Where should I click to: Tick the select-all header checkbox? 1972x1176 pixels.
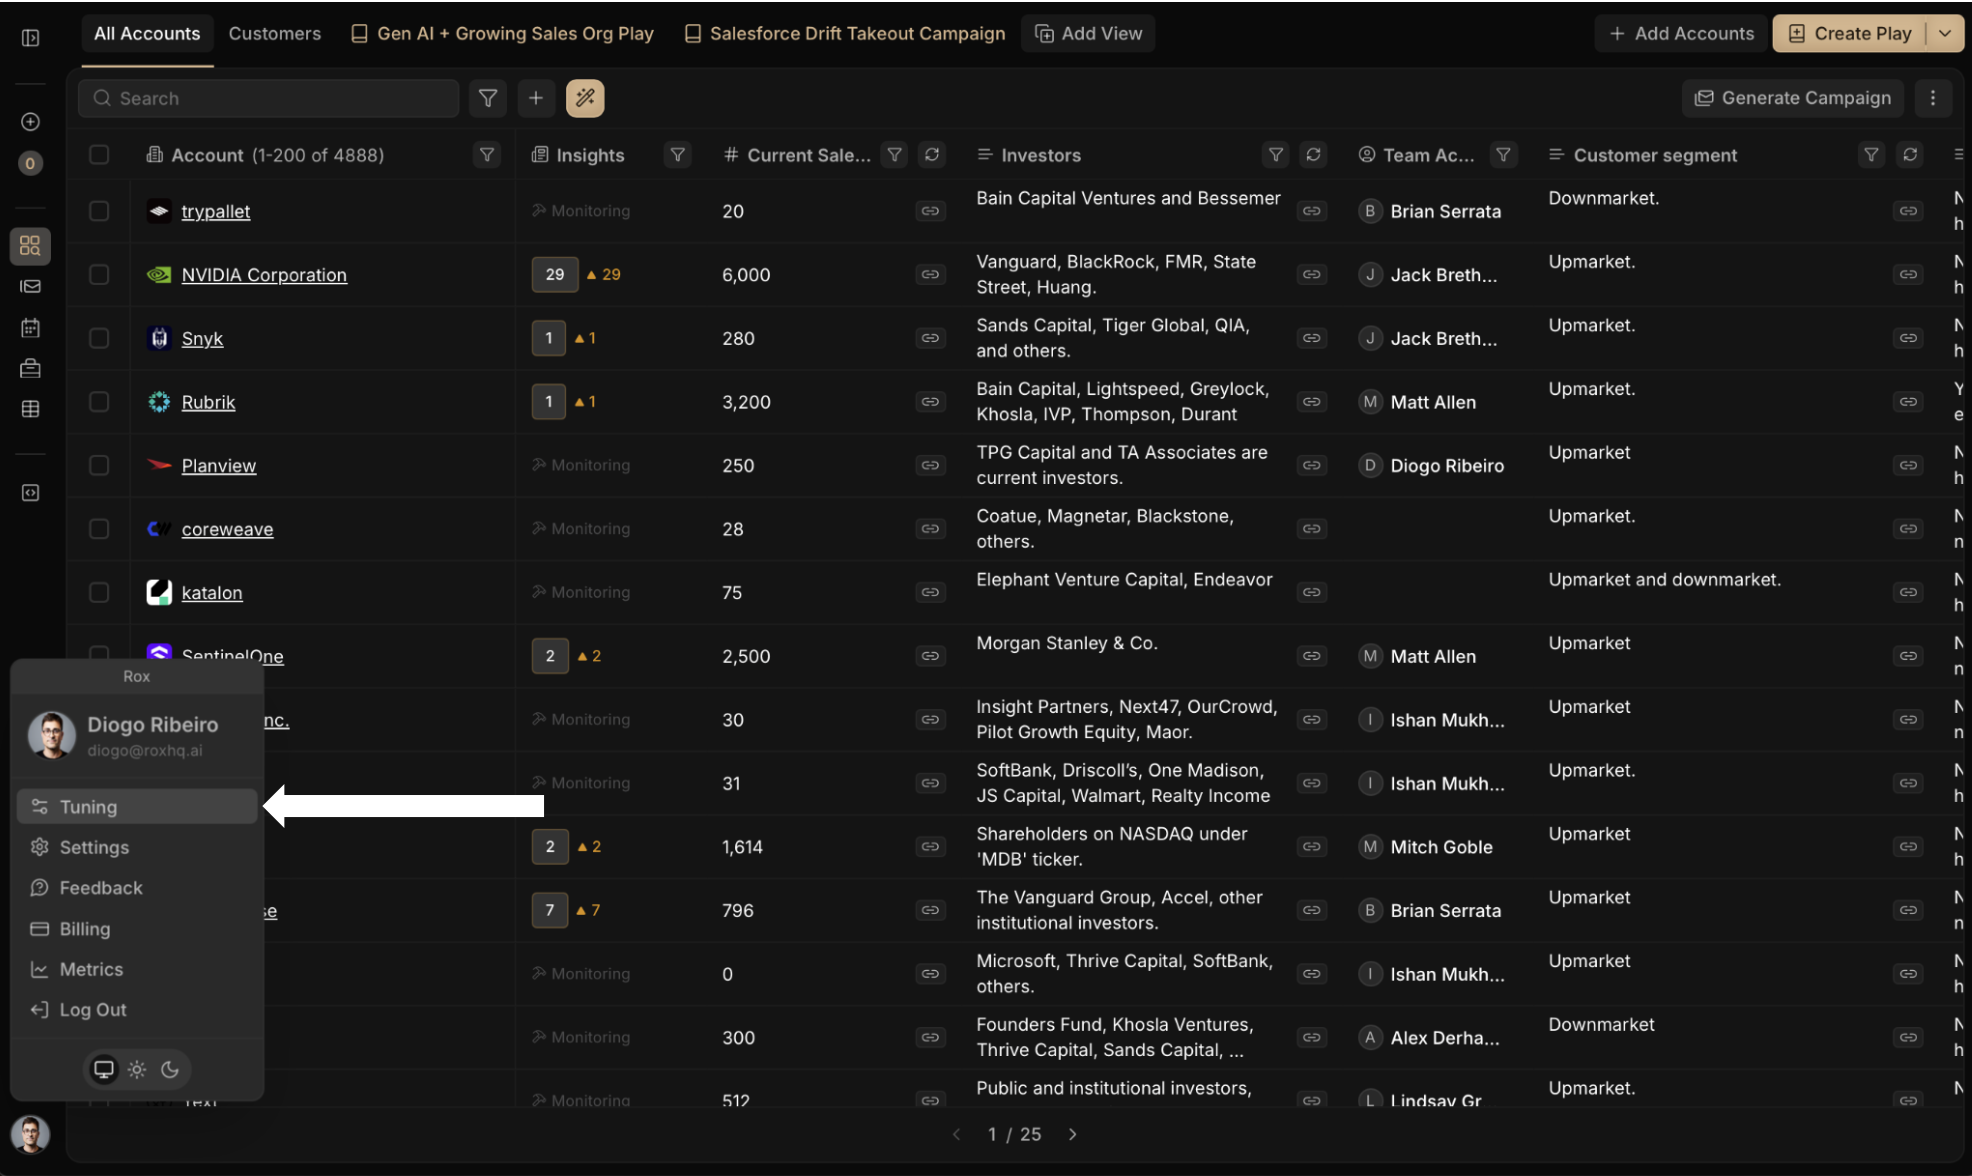pos(99,155)
